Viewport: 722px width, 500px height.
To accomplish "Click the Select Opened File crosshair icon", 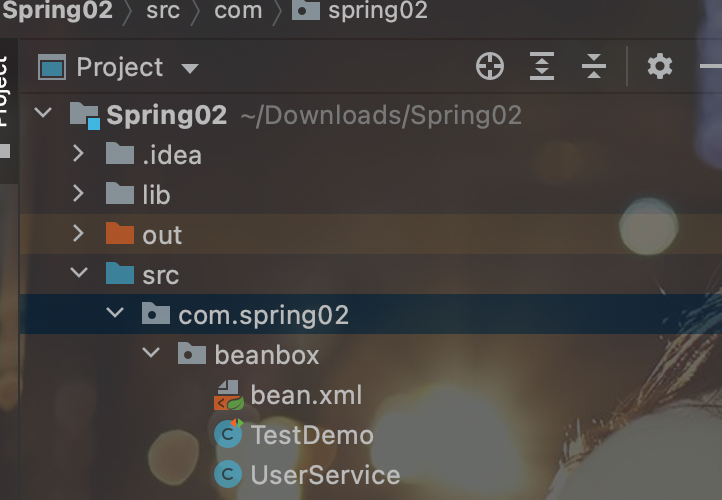I will (490, 66).
